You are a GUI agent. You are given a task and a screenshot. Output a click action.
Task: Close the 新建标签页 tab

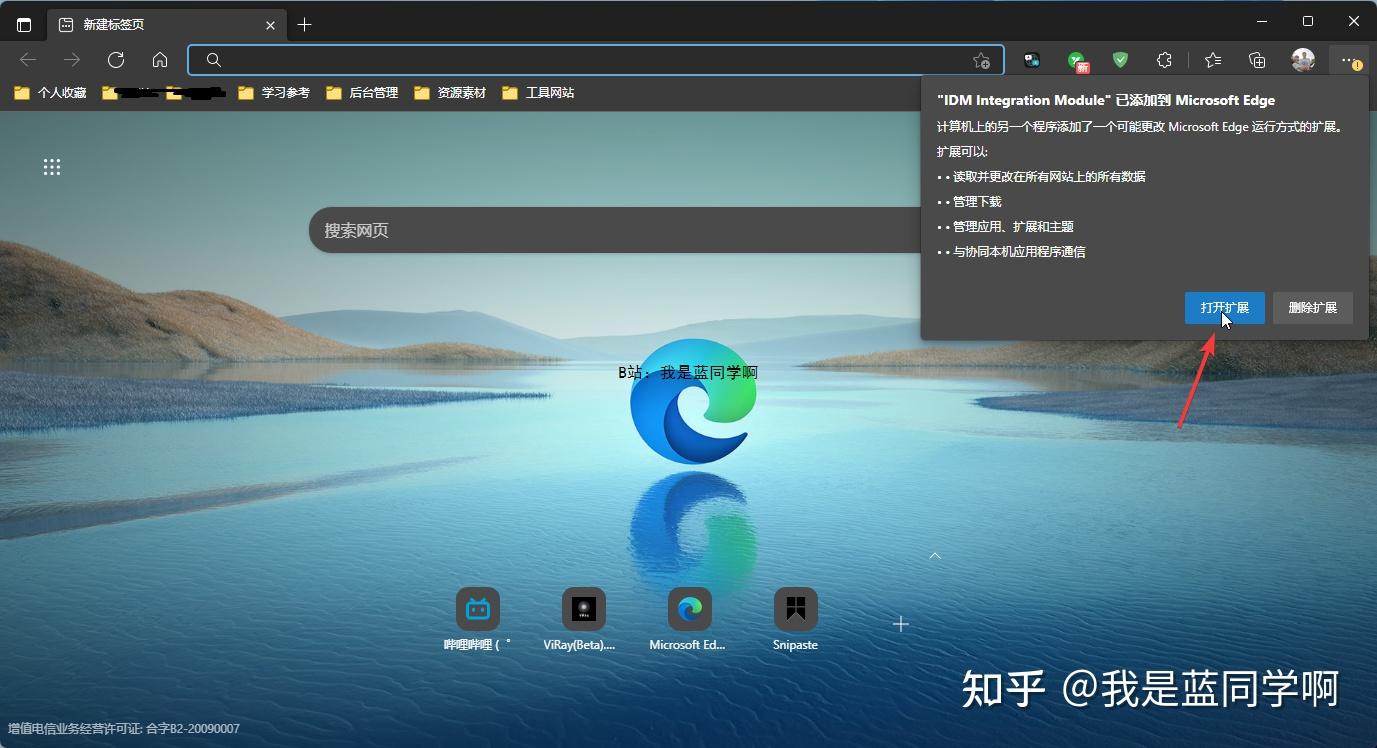(x=271, y=24)
